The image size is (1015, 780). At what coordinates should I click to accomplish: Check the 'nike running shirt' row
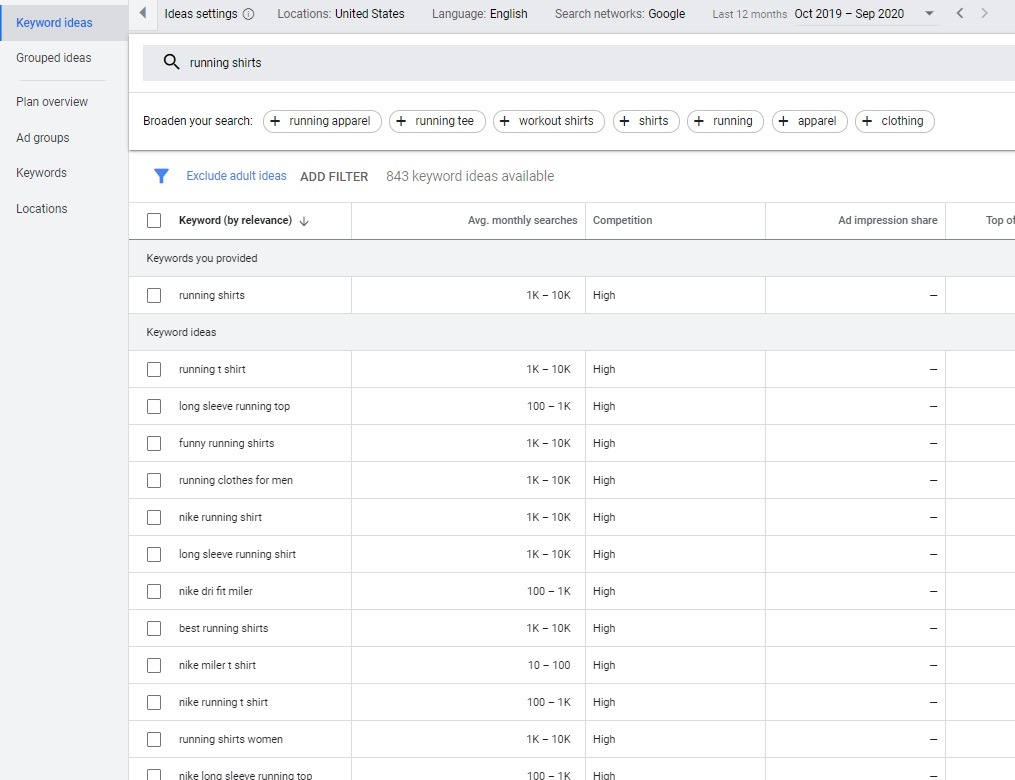[154, 517]
